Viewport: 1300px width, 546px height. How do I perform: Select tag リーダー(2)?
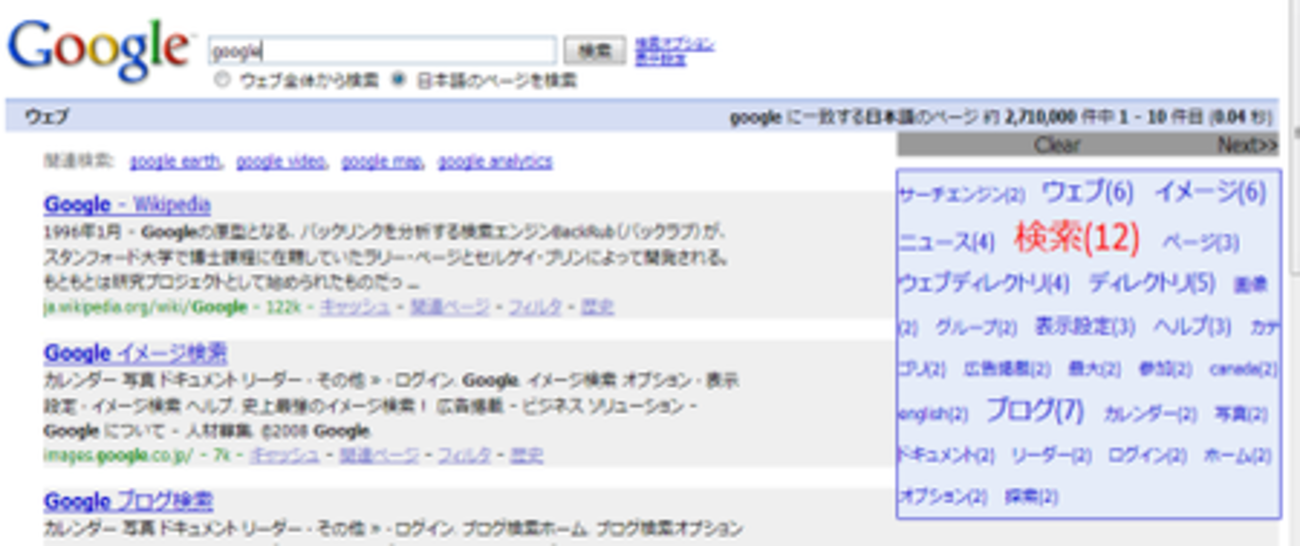click(x=1051, y=455)
